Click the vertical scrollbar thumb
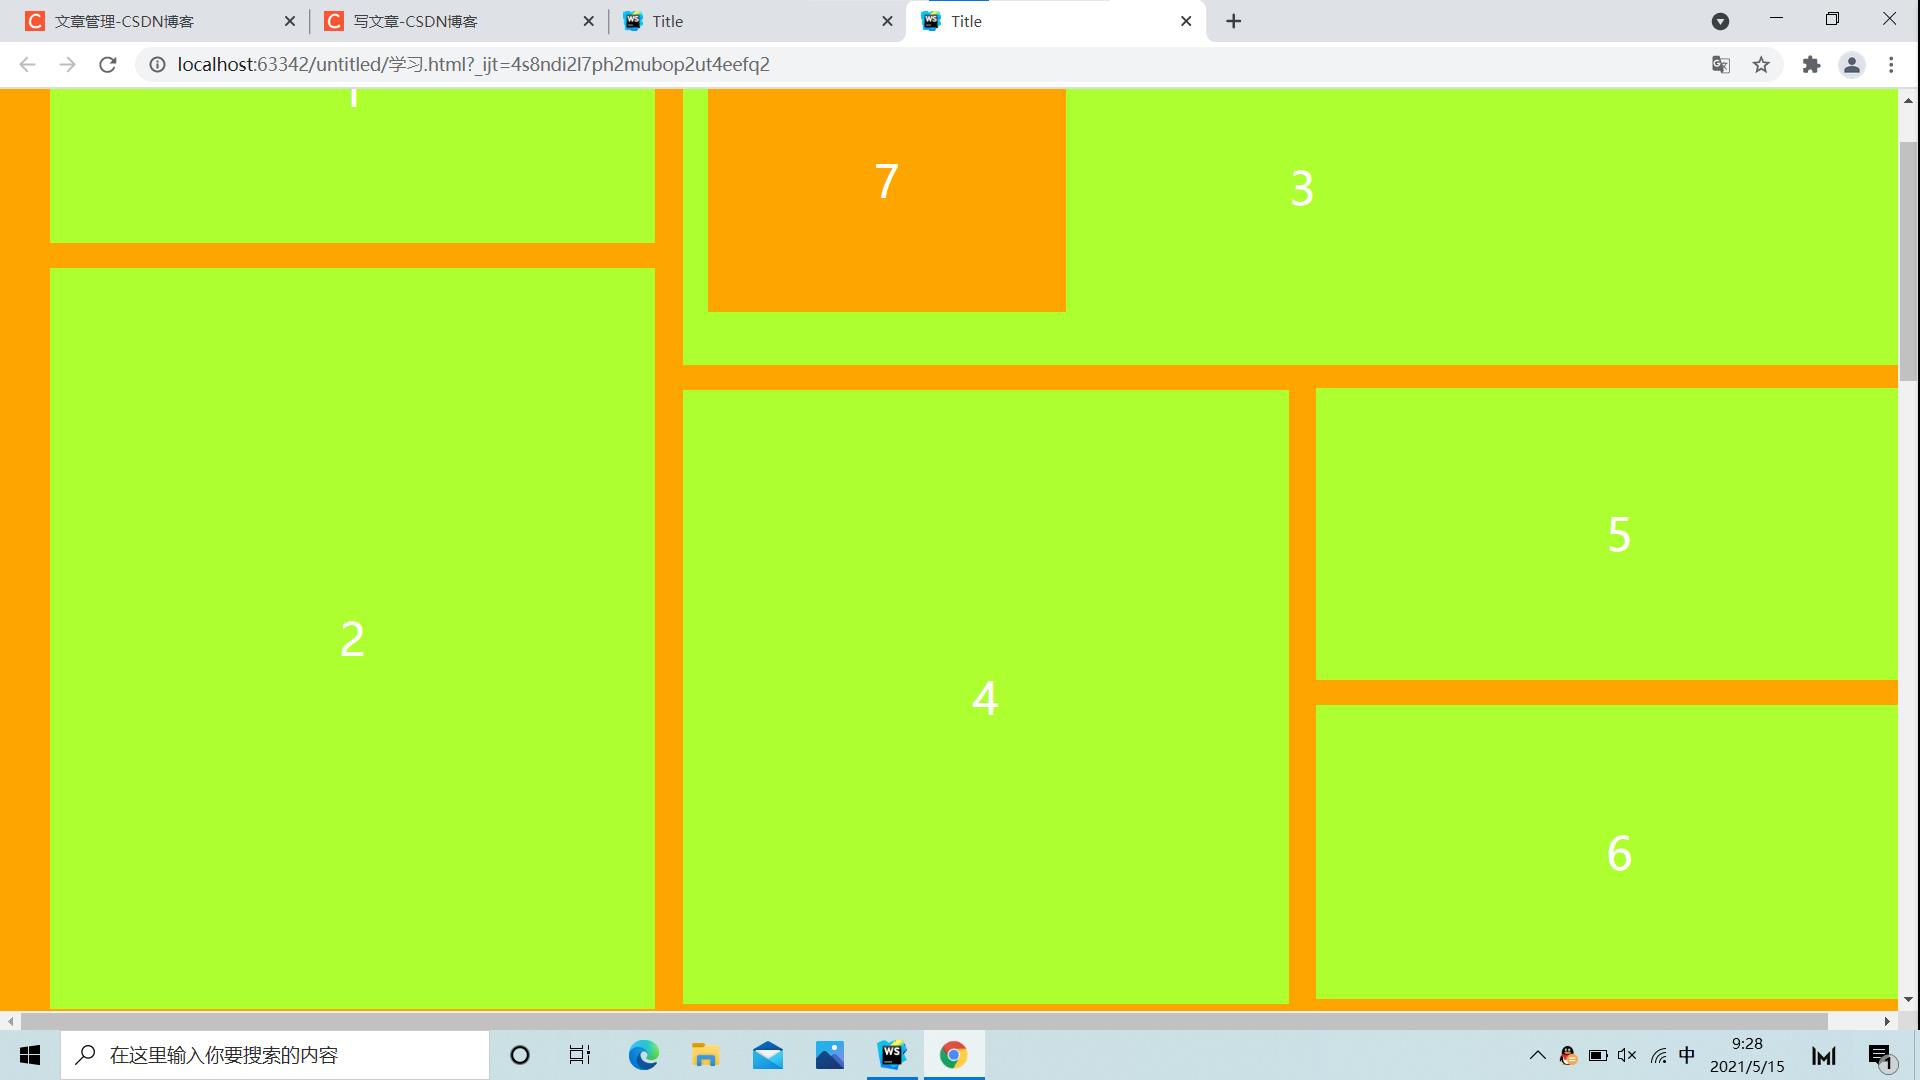 click(1908, 262)
